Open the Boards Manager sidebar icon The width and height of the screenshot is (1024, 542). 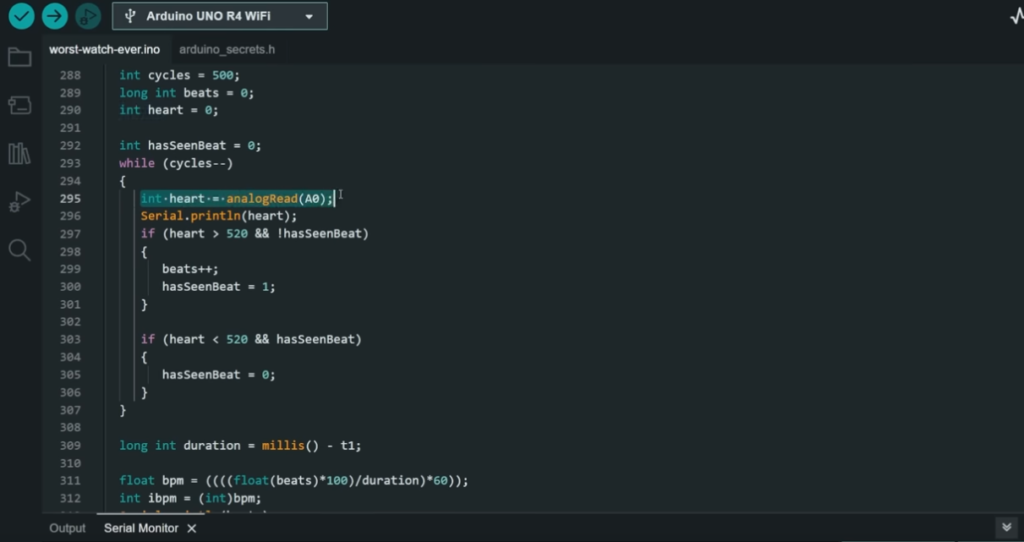click(x=20, y=105)
